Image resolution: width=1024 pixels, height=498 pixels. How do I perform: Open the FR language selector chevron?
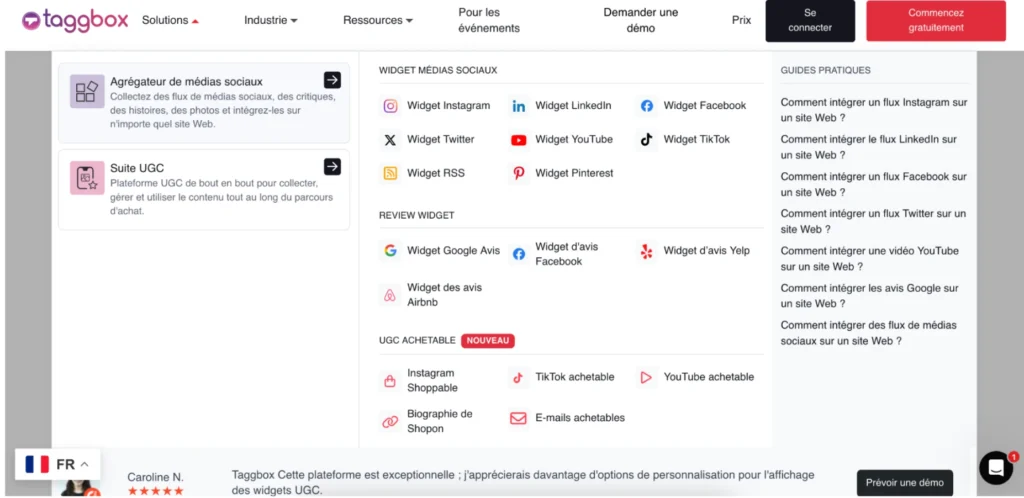click(84, 465)
